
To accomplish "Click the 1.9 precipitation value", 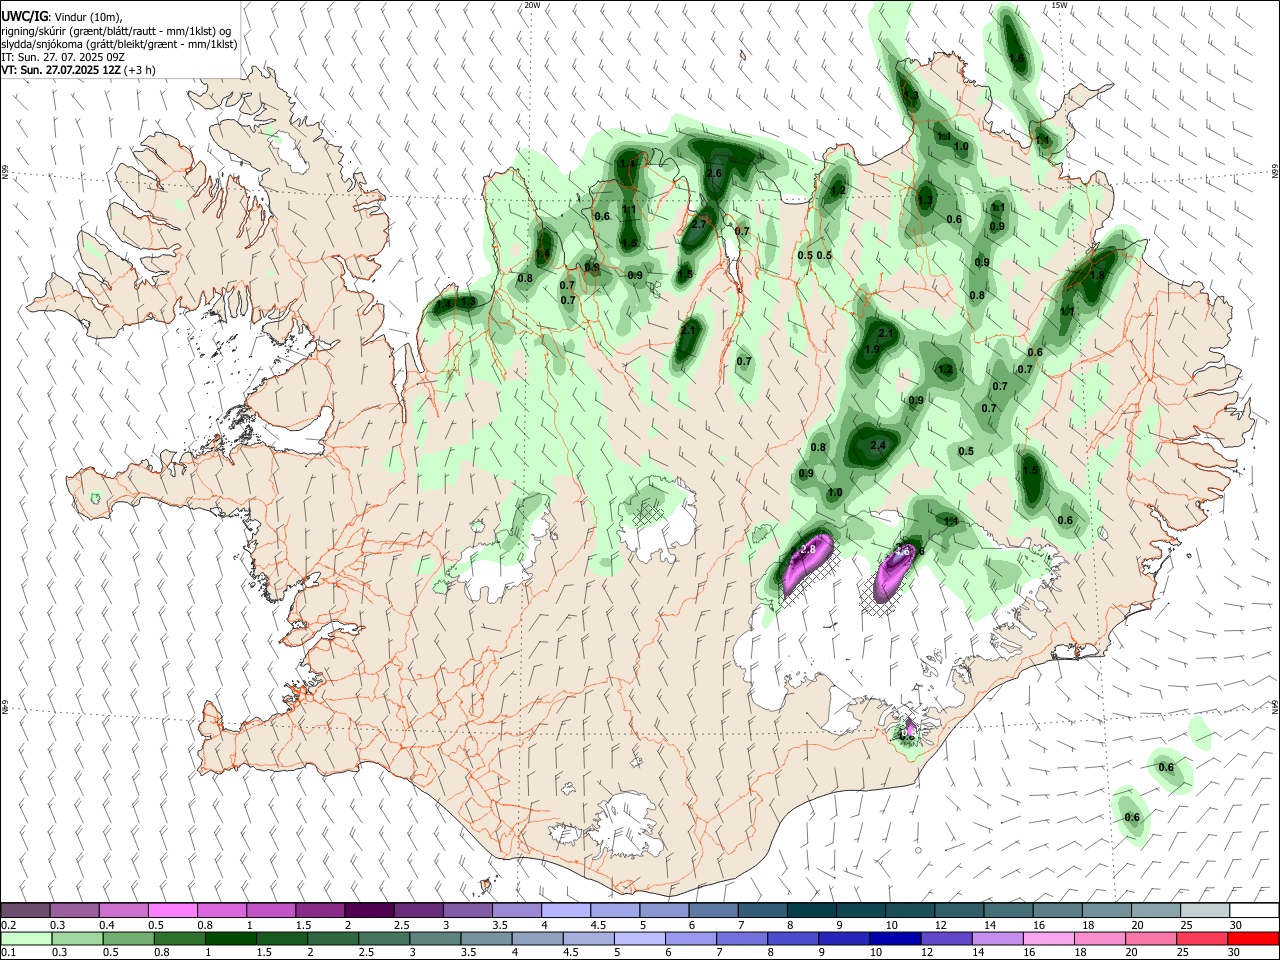I will pyautogui.click(x=872, y=349).
